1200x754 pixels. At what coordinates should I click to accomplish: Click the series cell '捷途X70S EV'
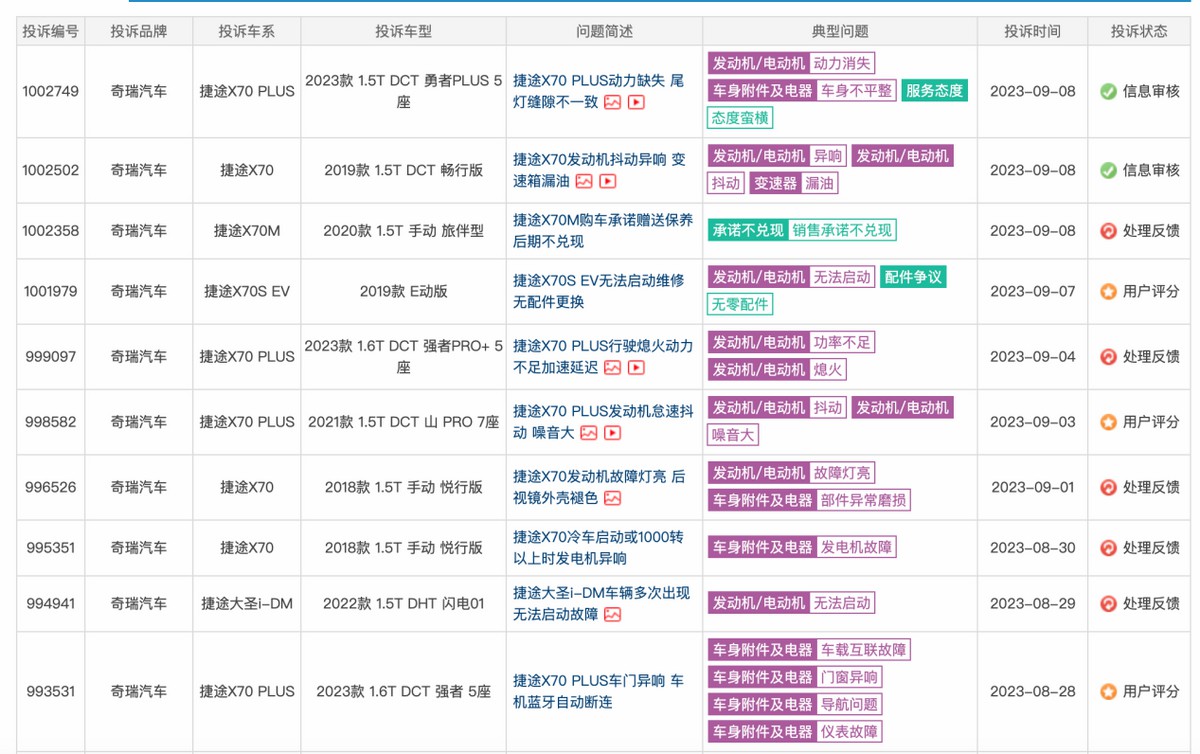[247, 292]
